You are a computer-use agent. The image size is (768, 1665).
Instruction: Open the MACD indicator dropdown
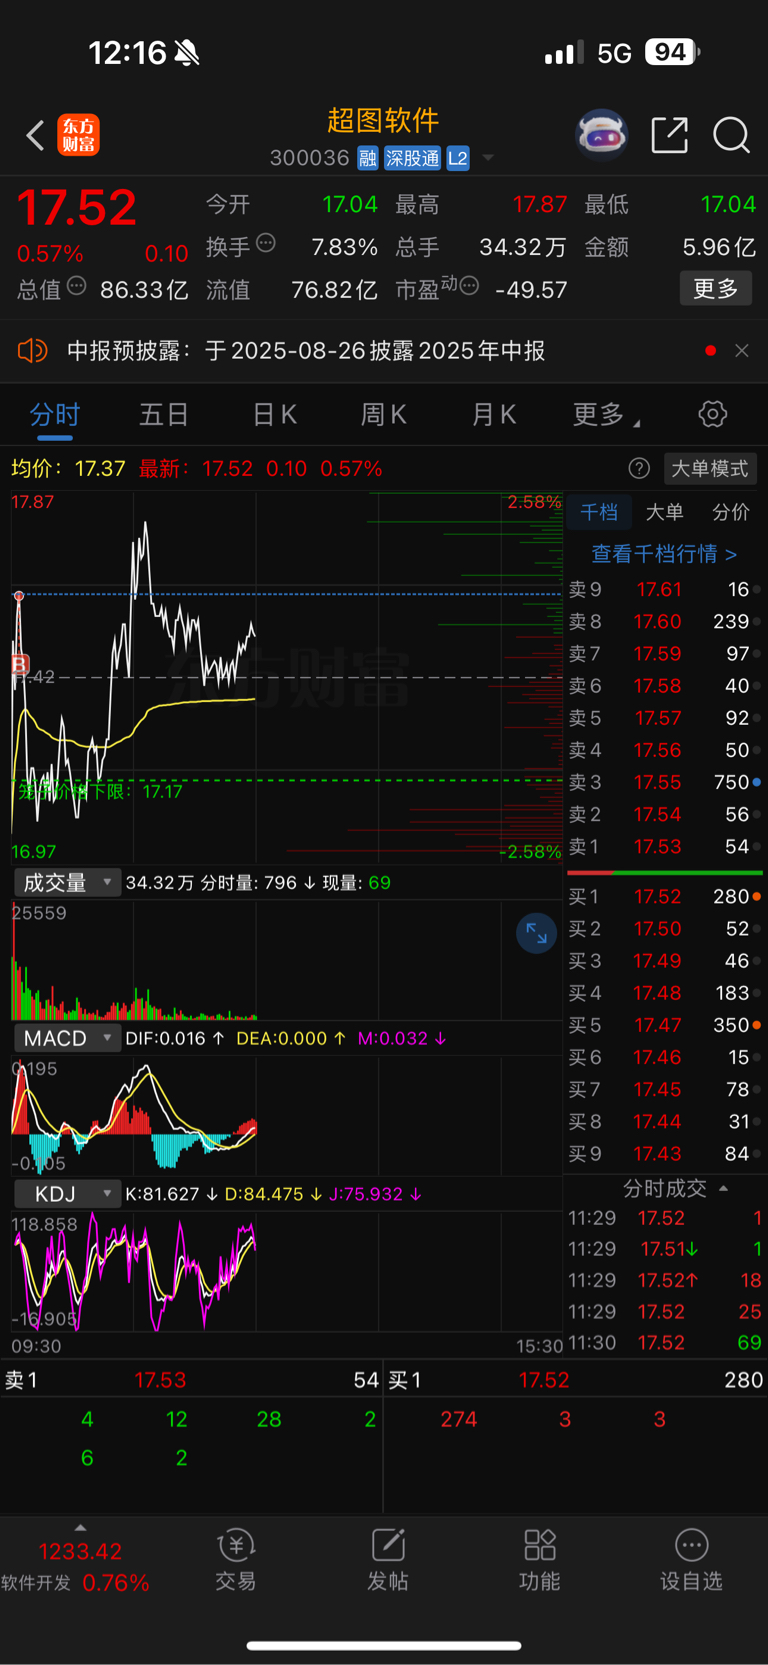coord(67,1038)
